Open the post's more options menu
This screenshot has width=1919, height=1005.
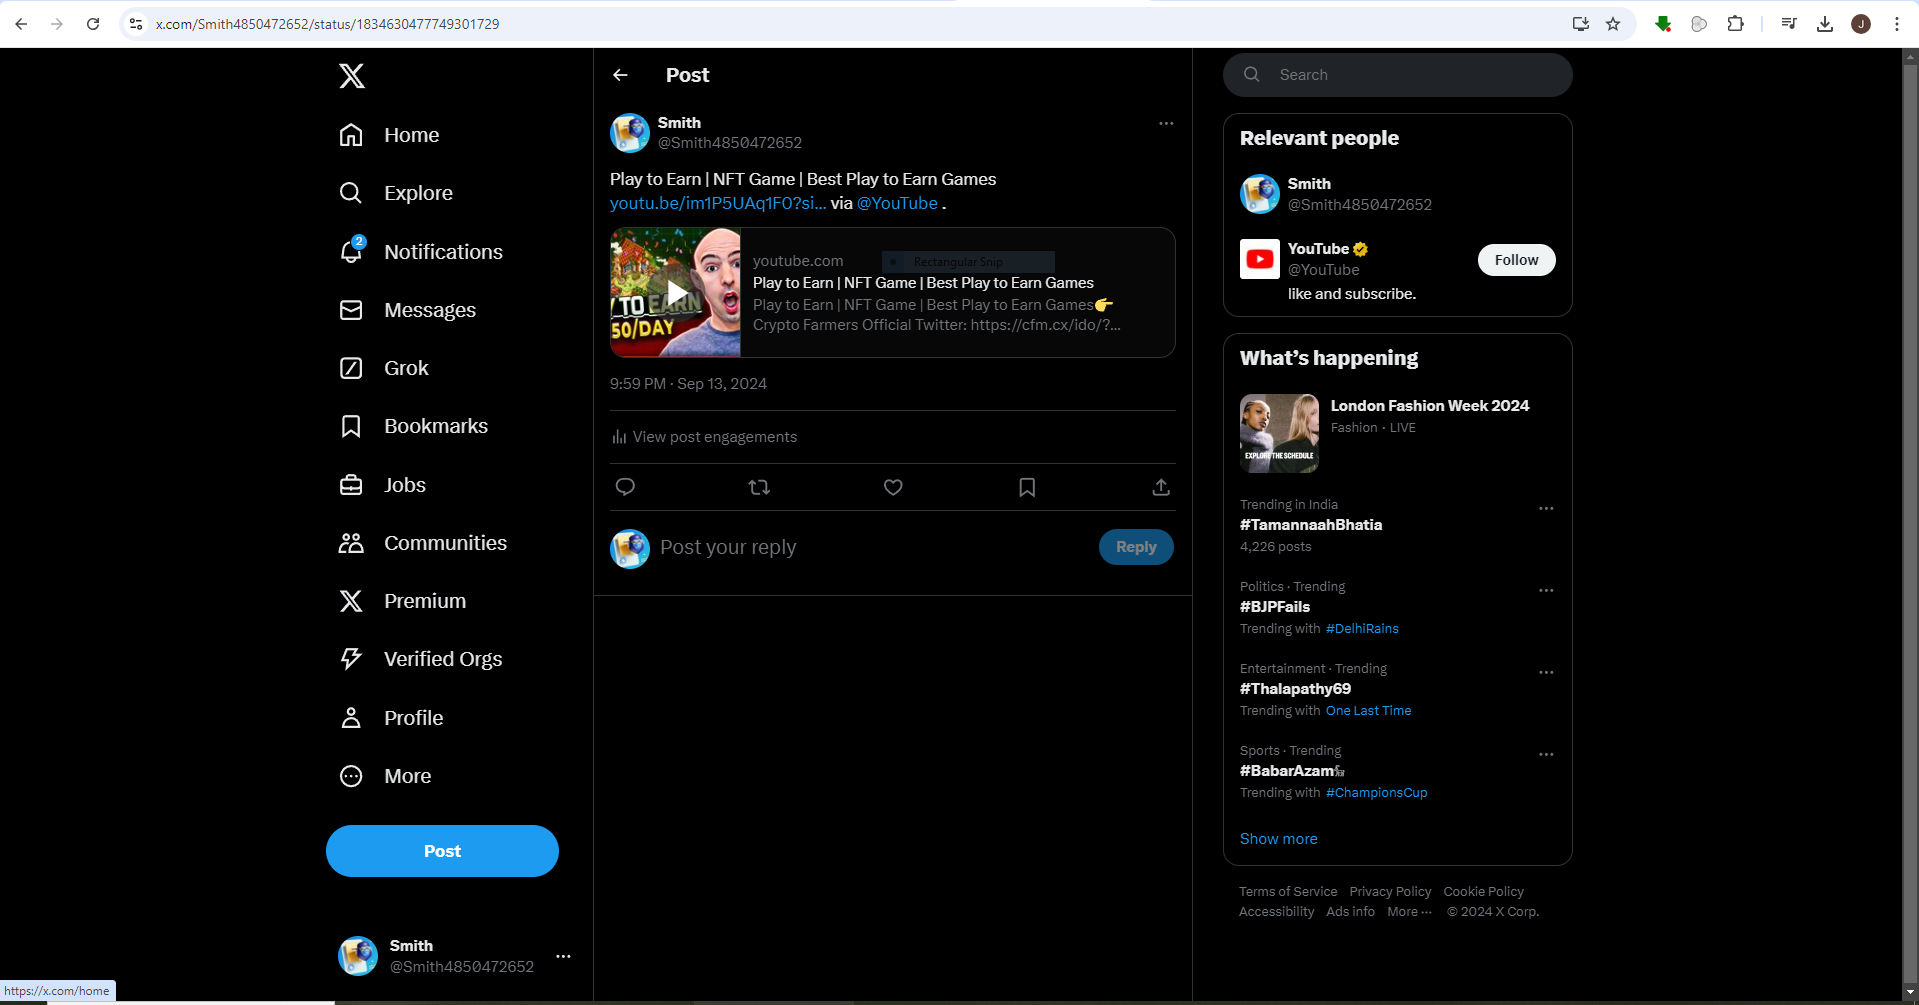point(1166,123)
